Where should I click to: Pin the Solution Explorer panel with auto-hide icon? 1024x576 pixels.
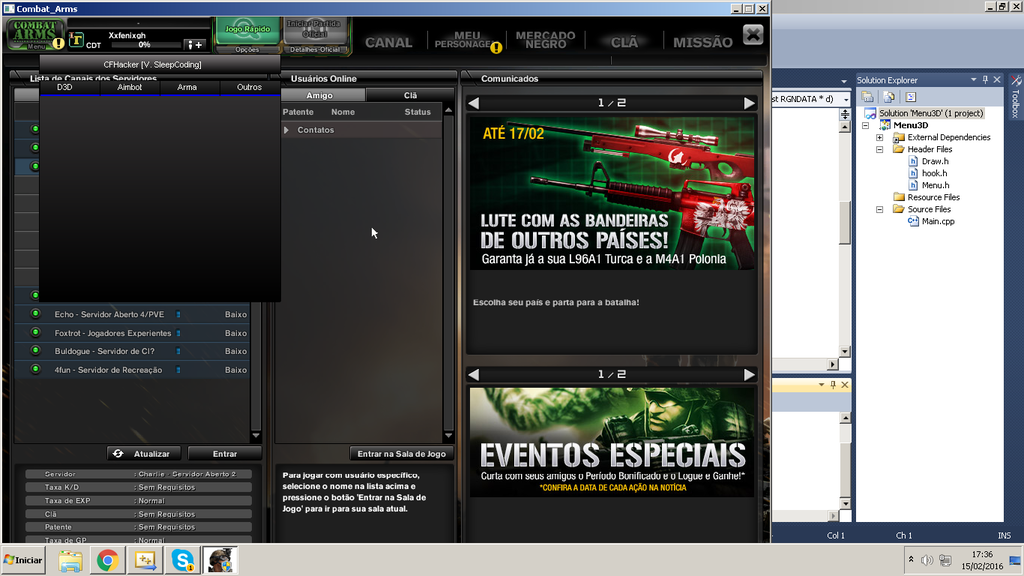coord(983,80)
